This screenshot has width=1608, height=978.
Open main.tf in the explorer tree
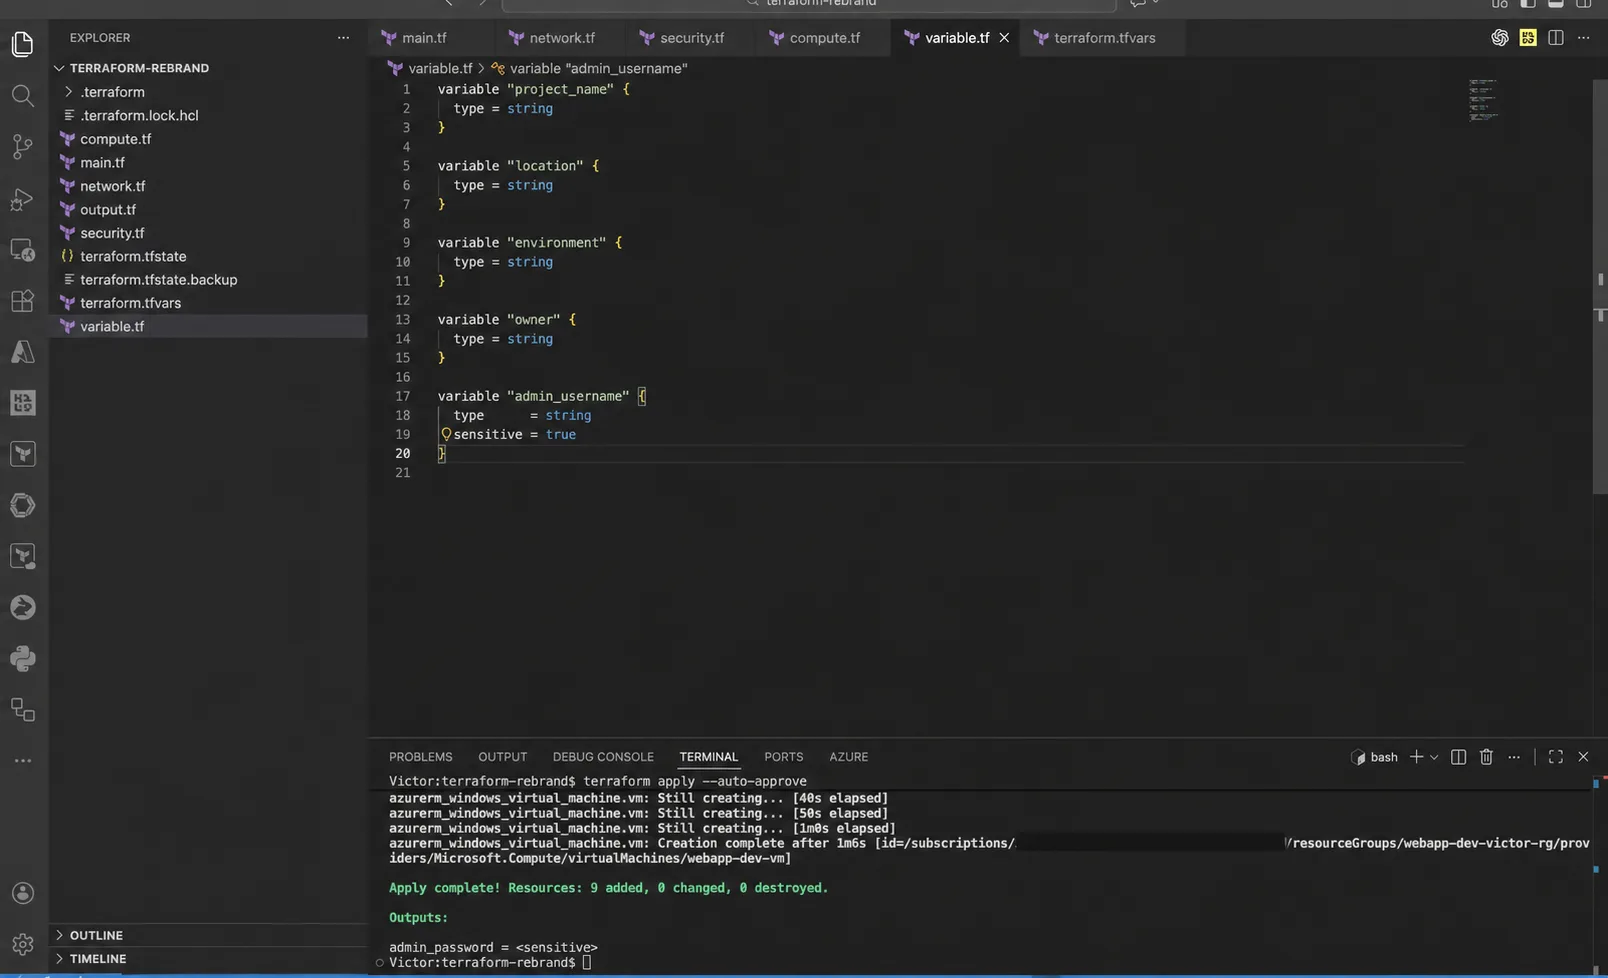(x=209, y=162)
